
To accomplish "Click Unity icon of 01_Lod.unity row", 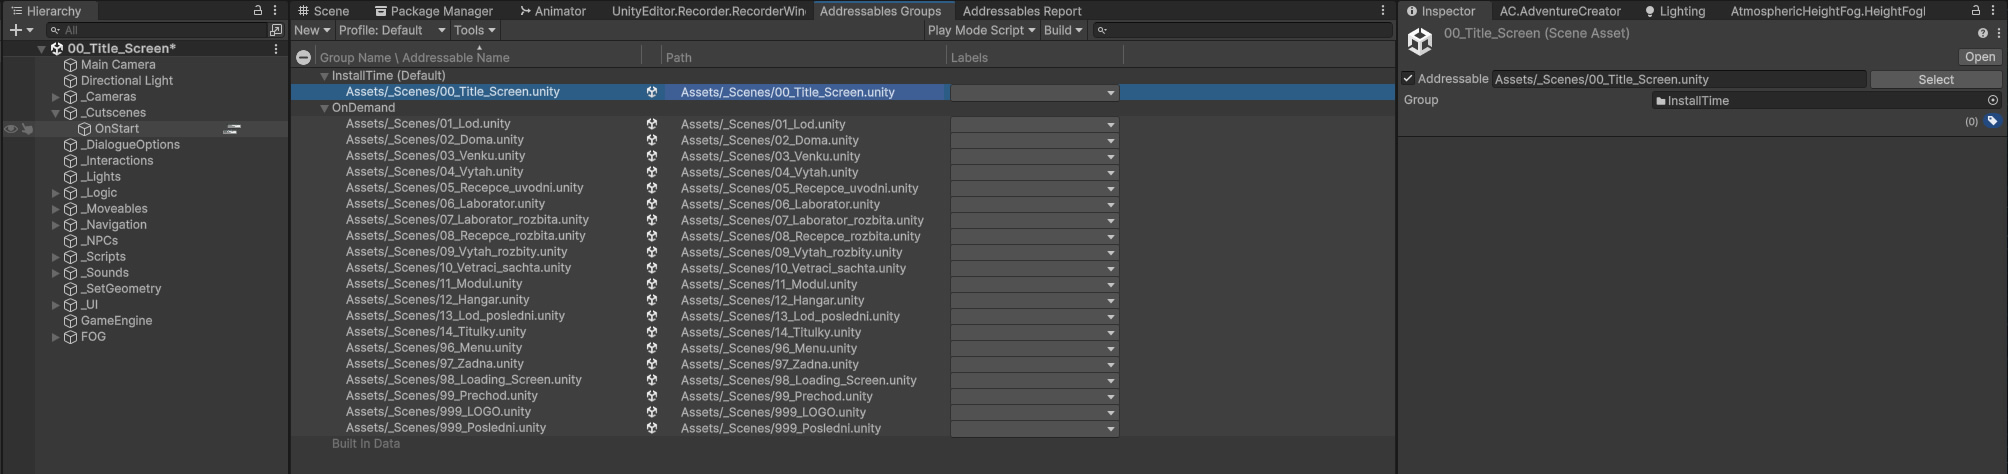I will click(x=652, y=124).
